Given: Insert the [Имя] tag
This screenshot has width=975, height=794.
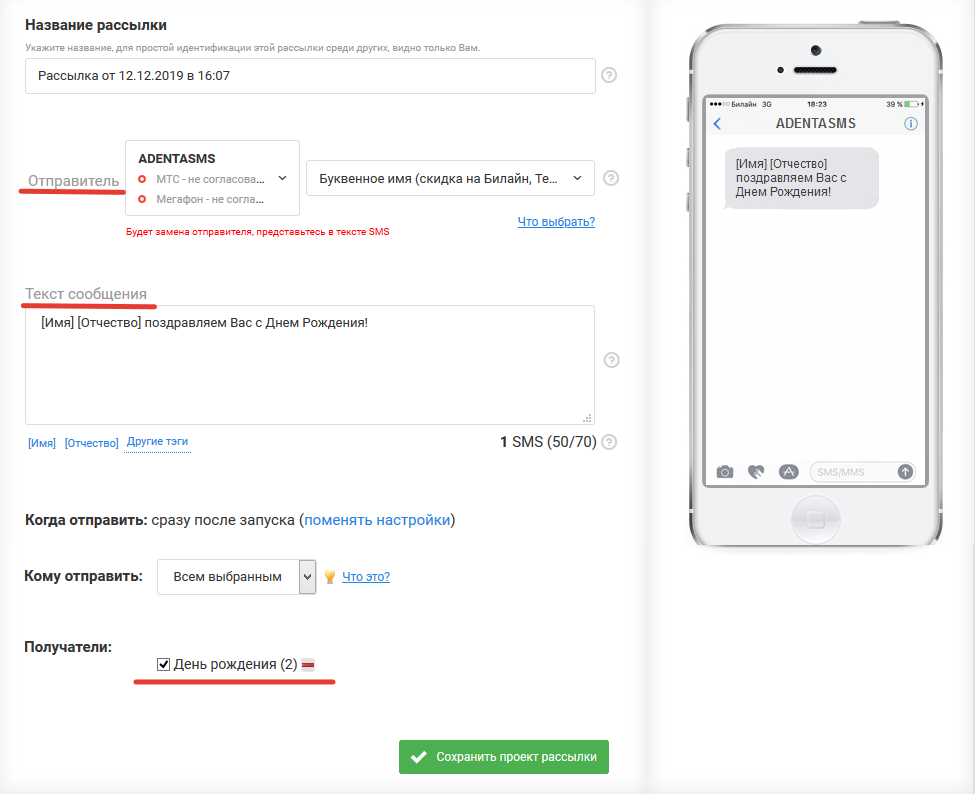Looking at the screenshot, I should click(x=42, y=442).
